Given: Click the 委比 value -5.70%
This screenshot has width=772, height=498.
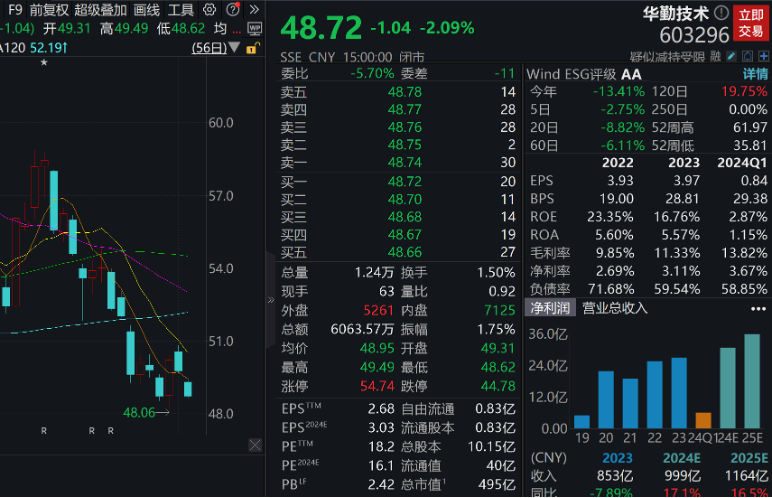Looking at the screenshot, I should (372, 74).
